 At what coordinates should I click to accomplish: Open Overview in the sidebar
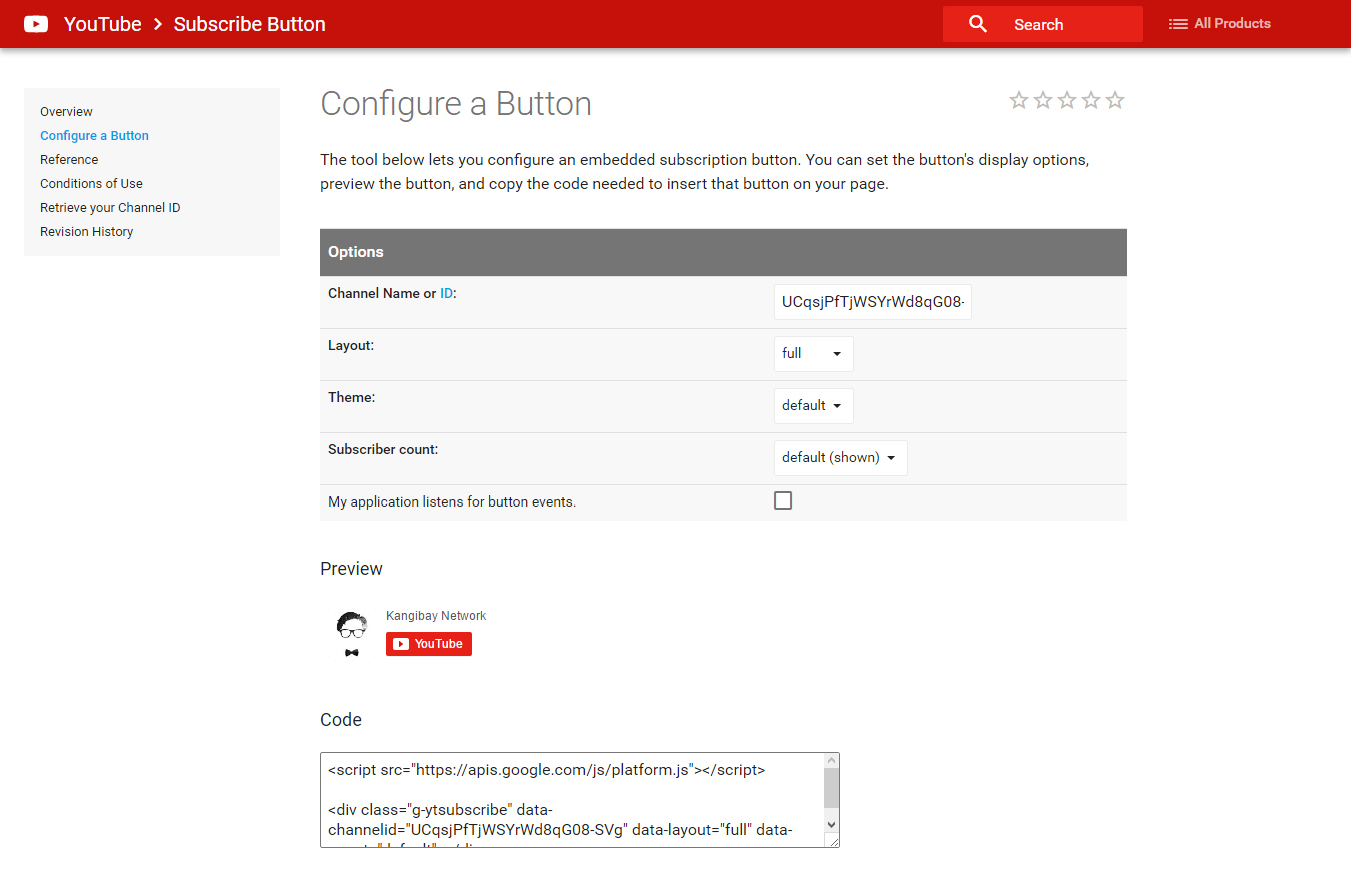[x=66, y=112]
